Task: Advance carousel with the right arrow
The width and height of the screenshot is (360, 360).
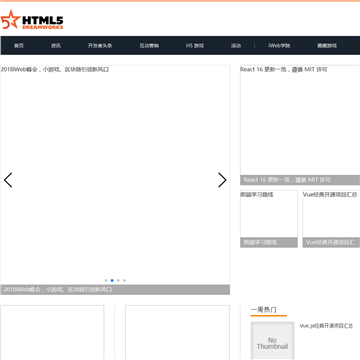Action: [x=222, y=180]
